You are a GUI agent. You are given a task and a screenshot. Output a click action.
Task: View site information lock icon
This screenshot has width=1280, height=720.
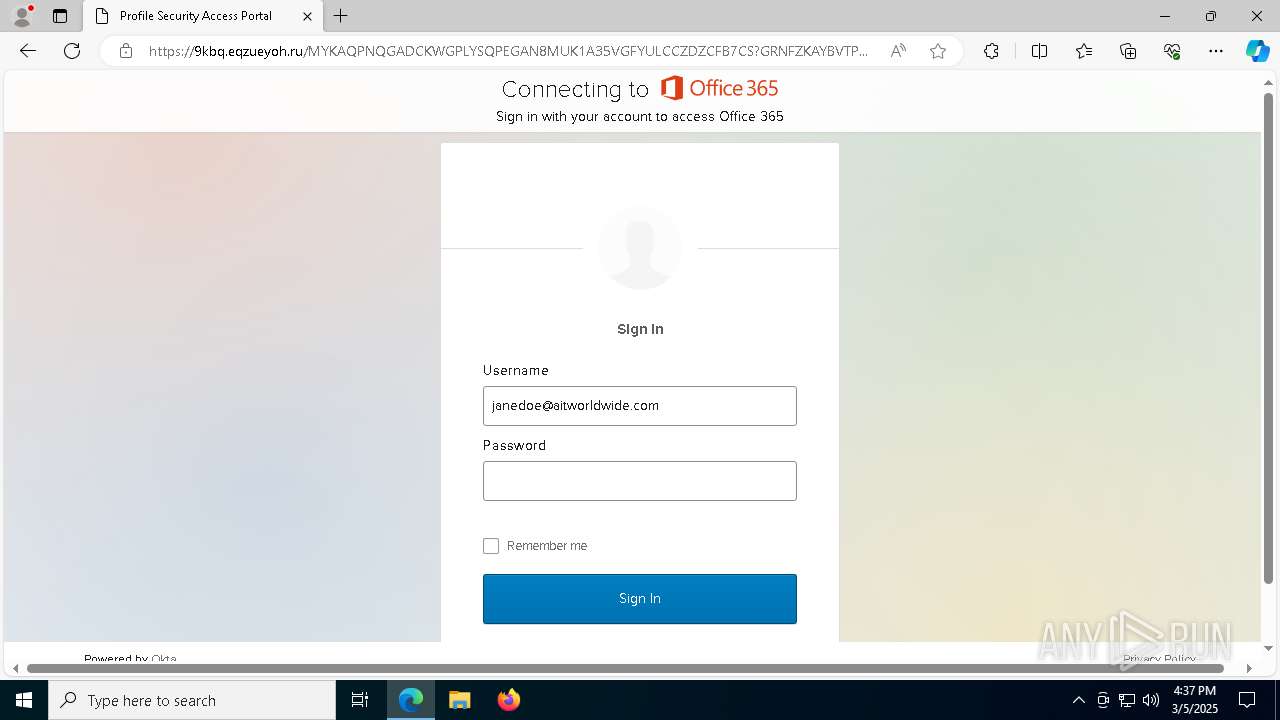point(126,51)
